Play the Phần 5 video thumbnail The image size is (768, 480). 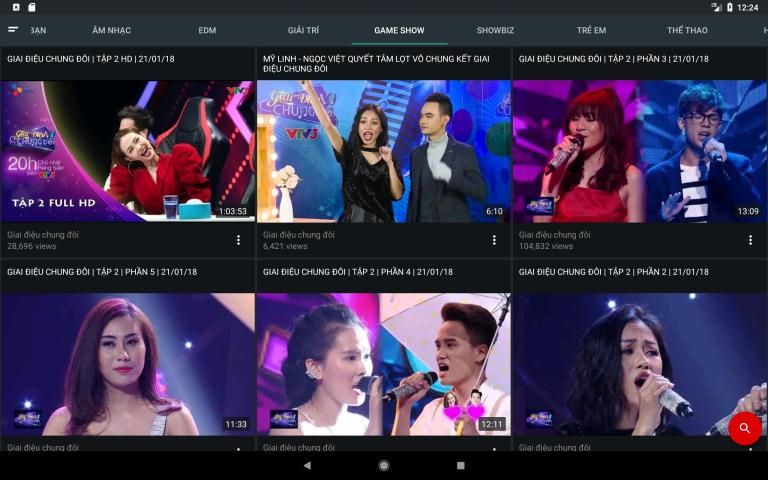coord(128,364)
